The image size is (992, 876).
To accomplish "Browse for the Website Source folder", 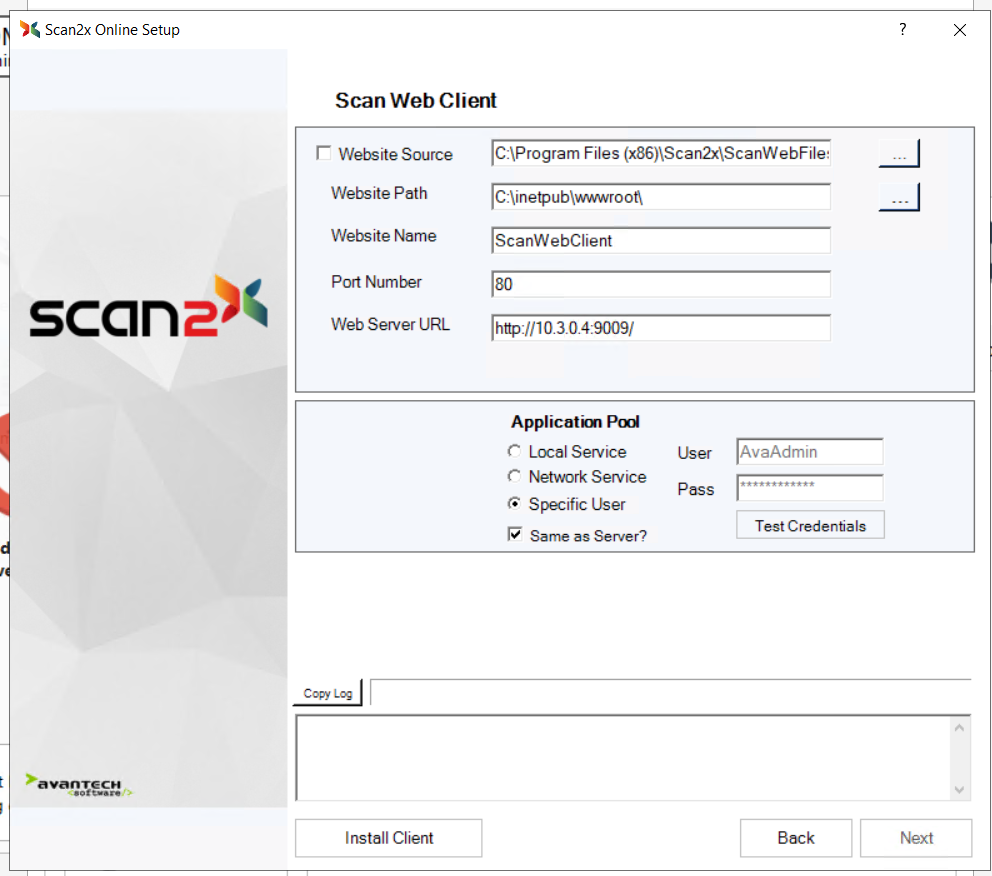I will pyautogui.click(x=898, y=154).
